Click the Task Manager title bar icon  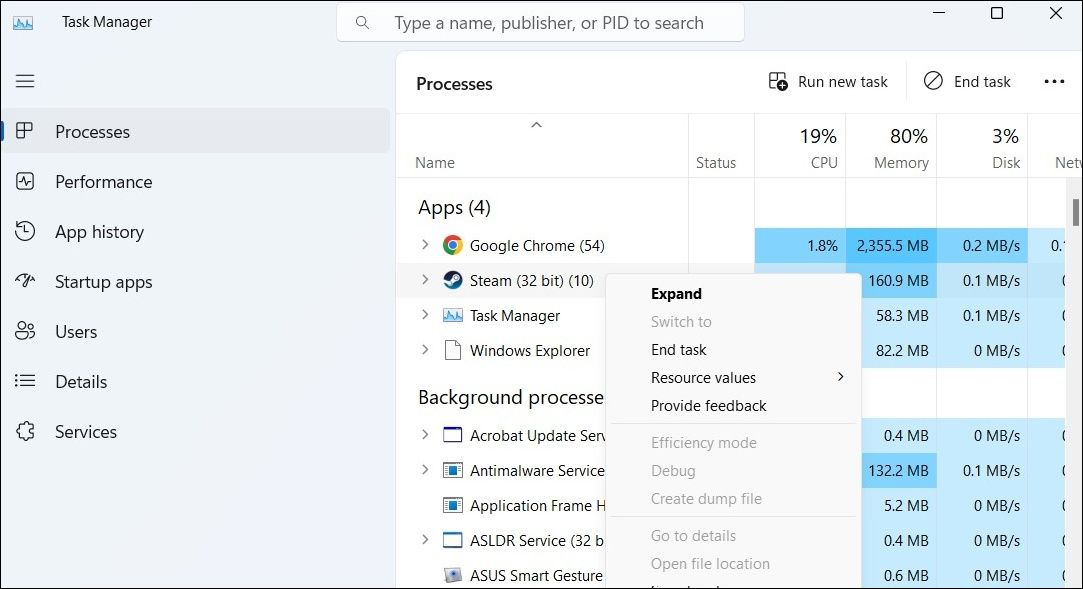tap(22, 20)
